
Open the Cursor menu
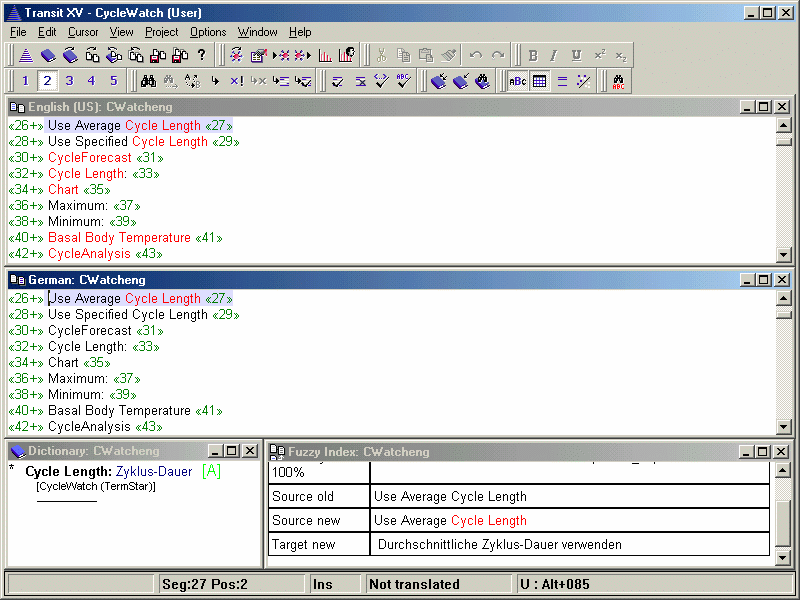(83, 32)
